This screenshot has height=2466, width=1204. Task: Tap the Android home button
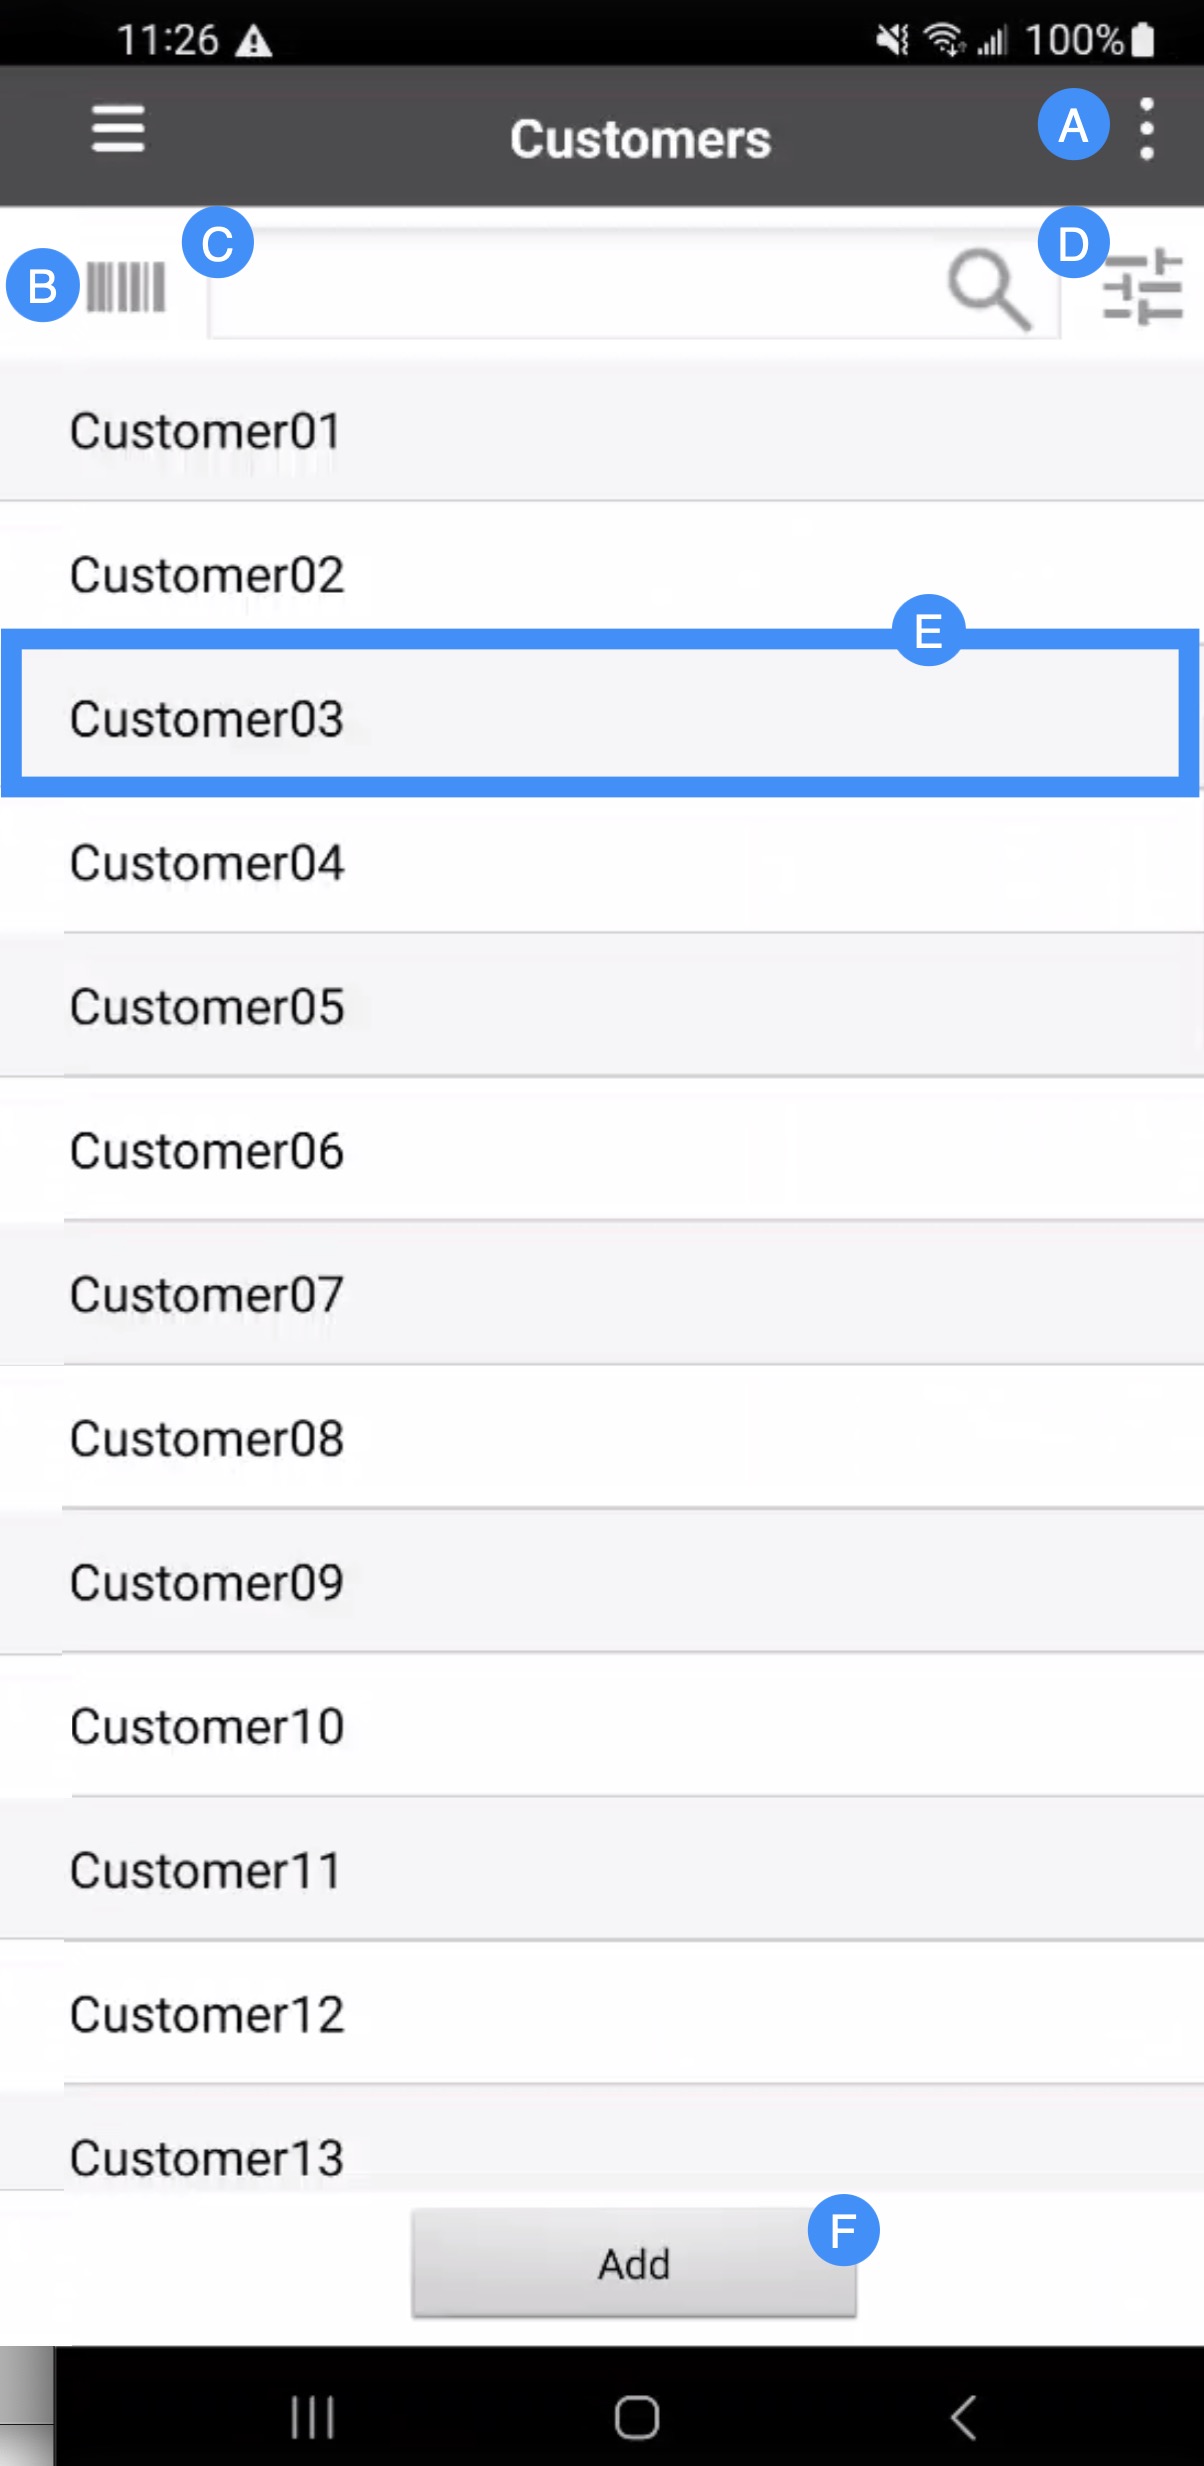point(636,2418)
